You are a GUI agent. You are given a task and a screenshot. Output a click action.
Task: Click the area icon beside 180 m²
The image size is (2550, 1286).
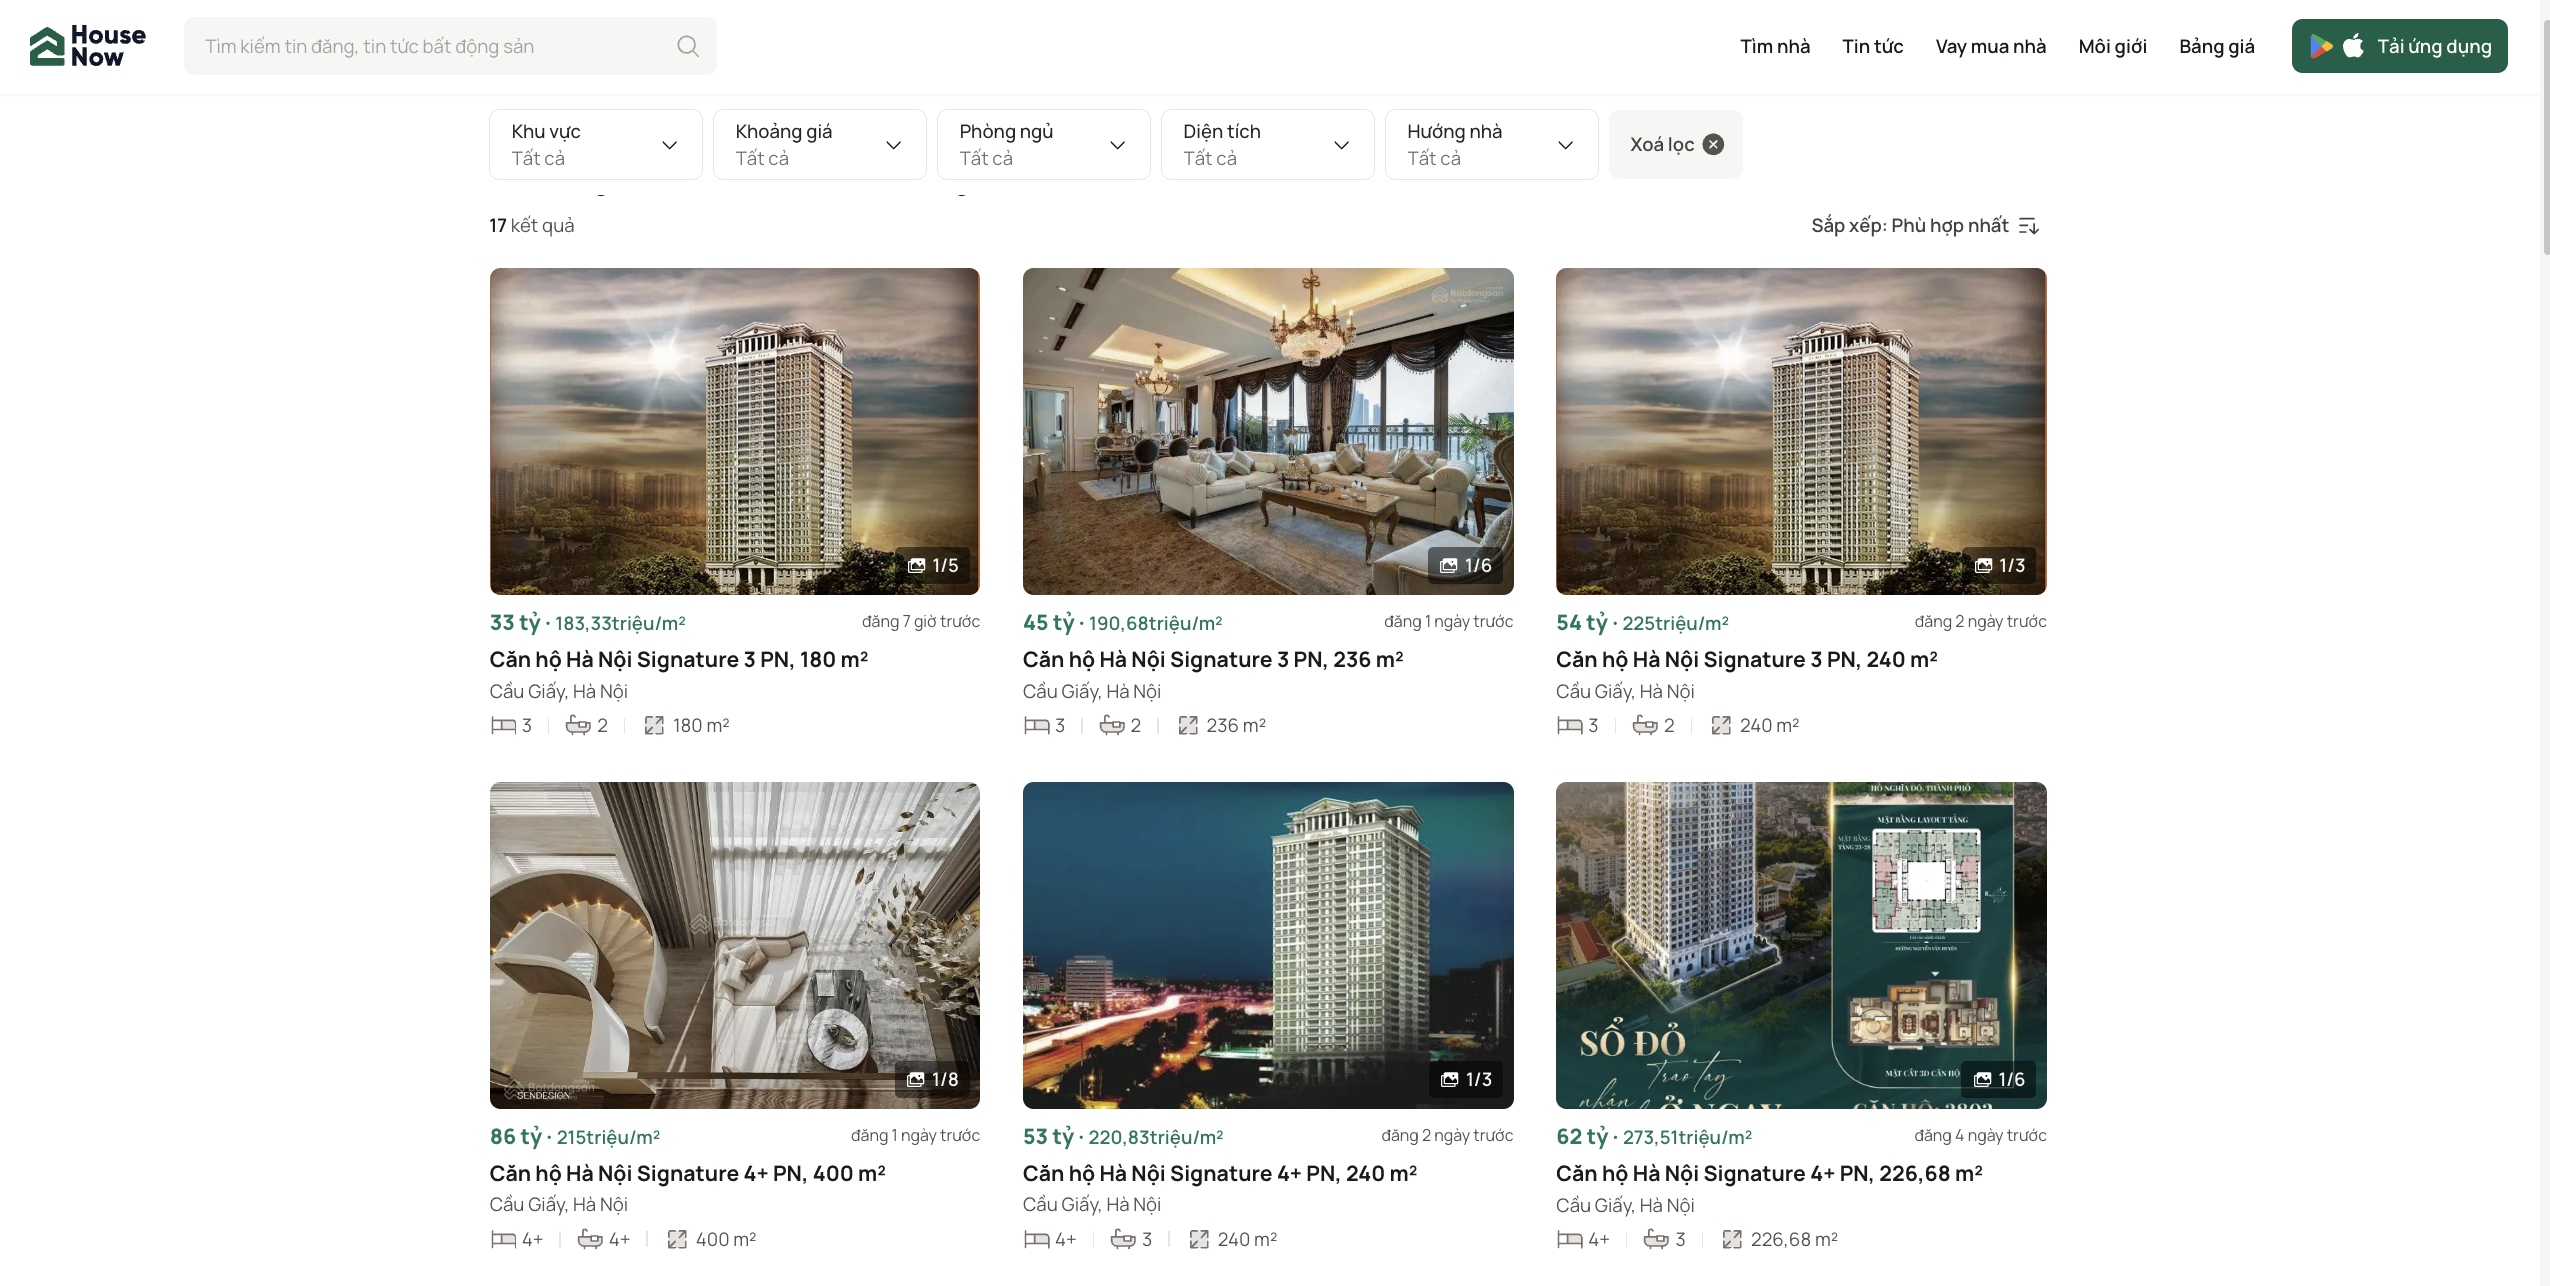654,725
